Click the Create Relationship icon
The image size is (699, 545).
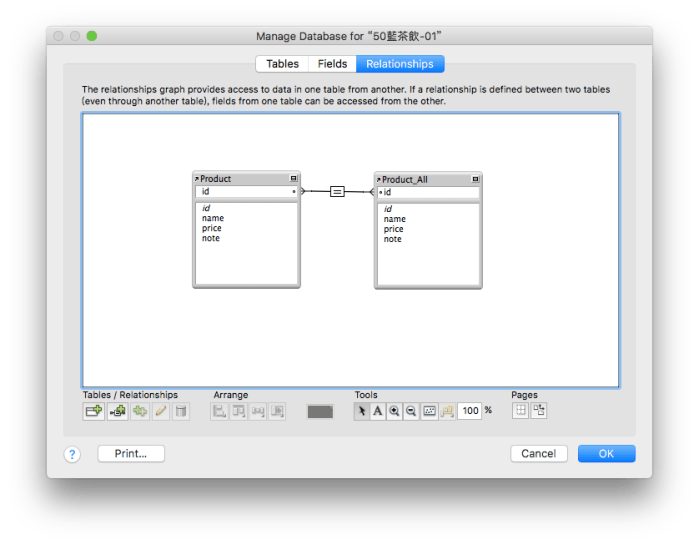click(117, 411)
